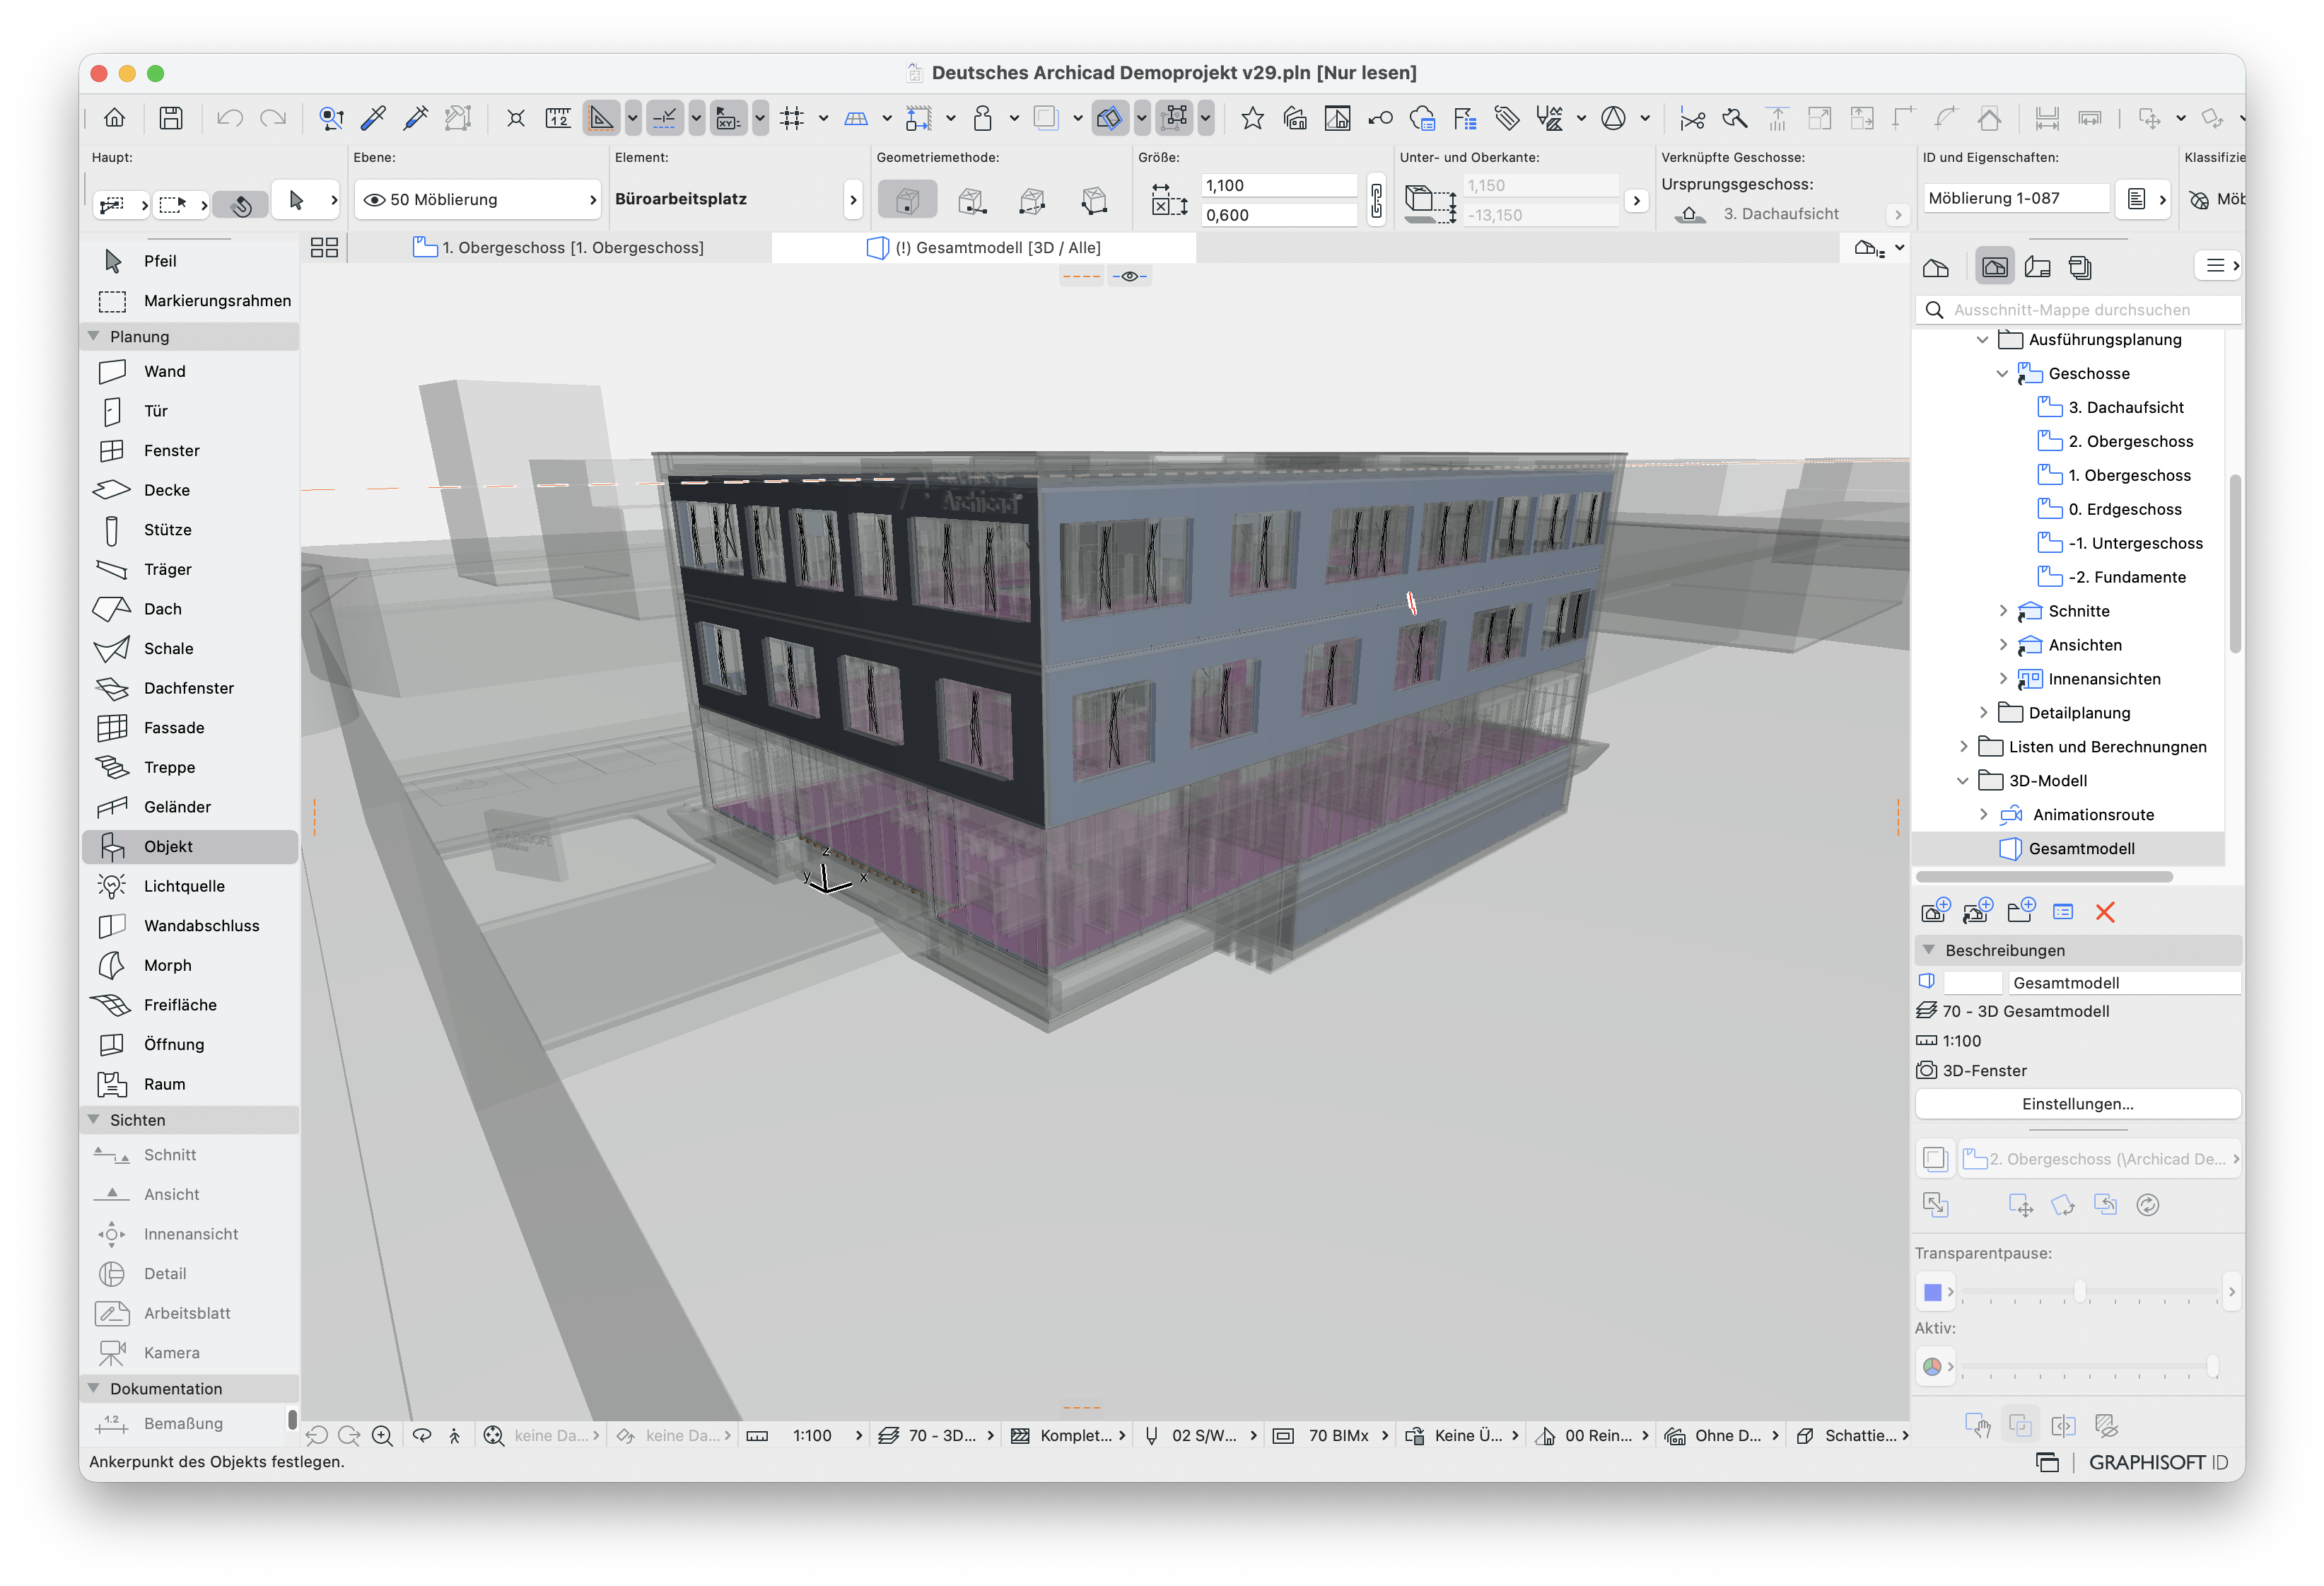This screenshot has width=2324, height=1586.
Task: Open the measure ruler tool icon
Action: (558, 118)
